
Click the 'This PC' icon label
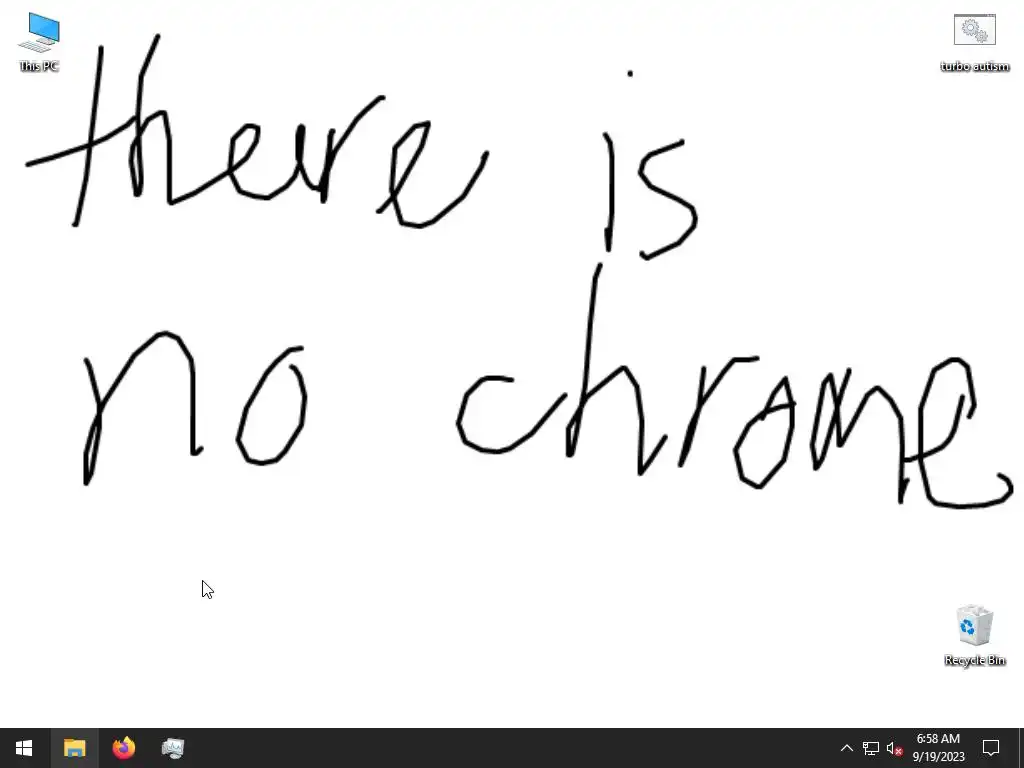[x=39, y=66]
